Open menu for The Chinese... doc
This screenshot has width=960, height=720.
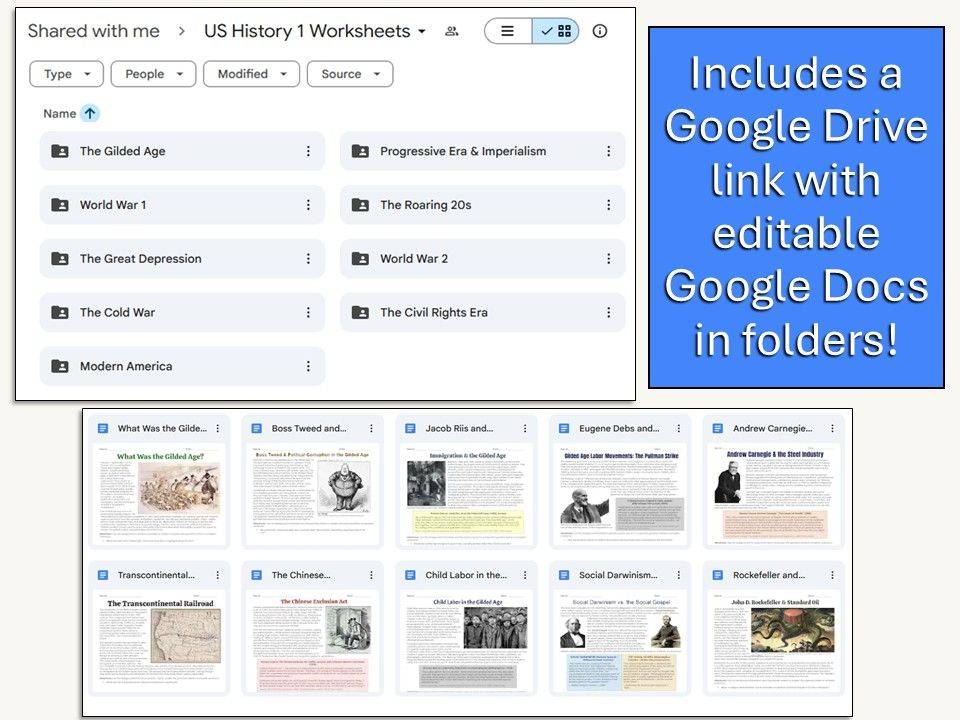click(x=371, y=575)
